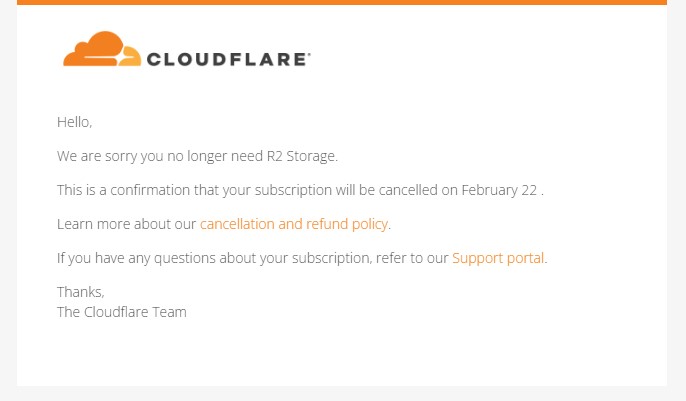Screen dimensions: 686x401
Task: Click the CLOUDFLARE wordmark text
Action: pos(227,59)
